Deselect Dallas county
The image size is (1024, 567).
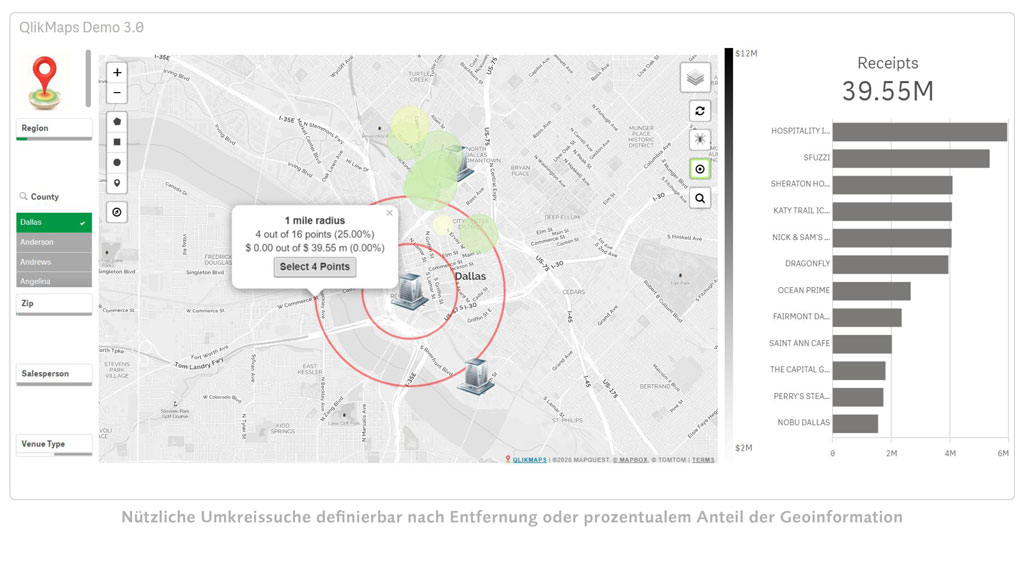[54, 222]
